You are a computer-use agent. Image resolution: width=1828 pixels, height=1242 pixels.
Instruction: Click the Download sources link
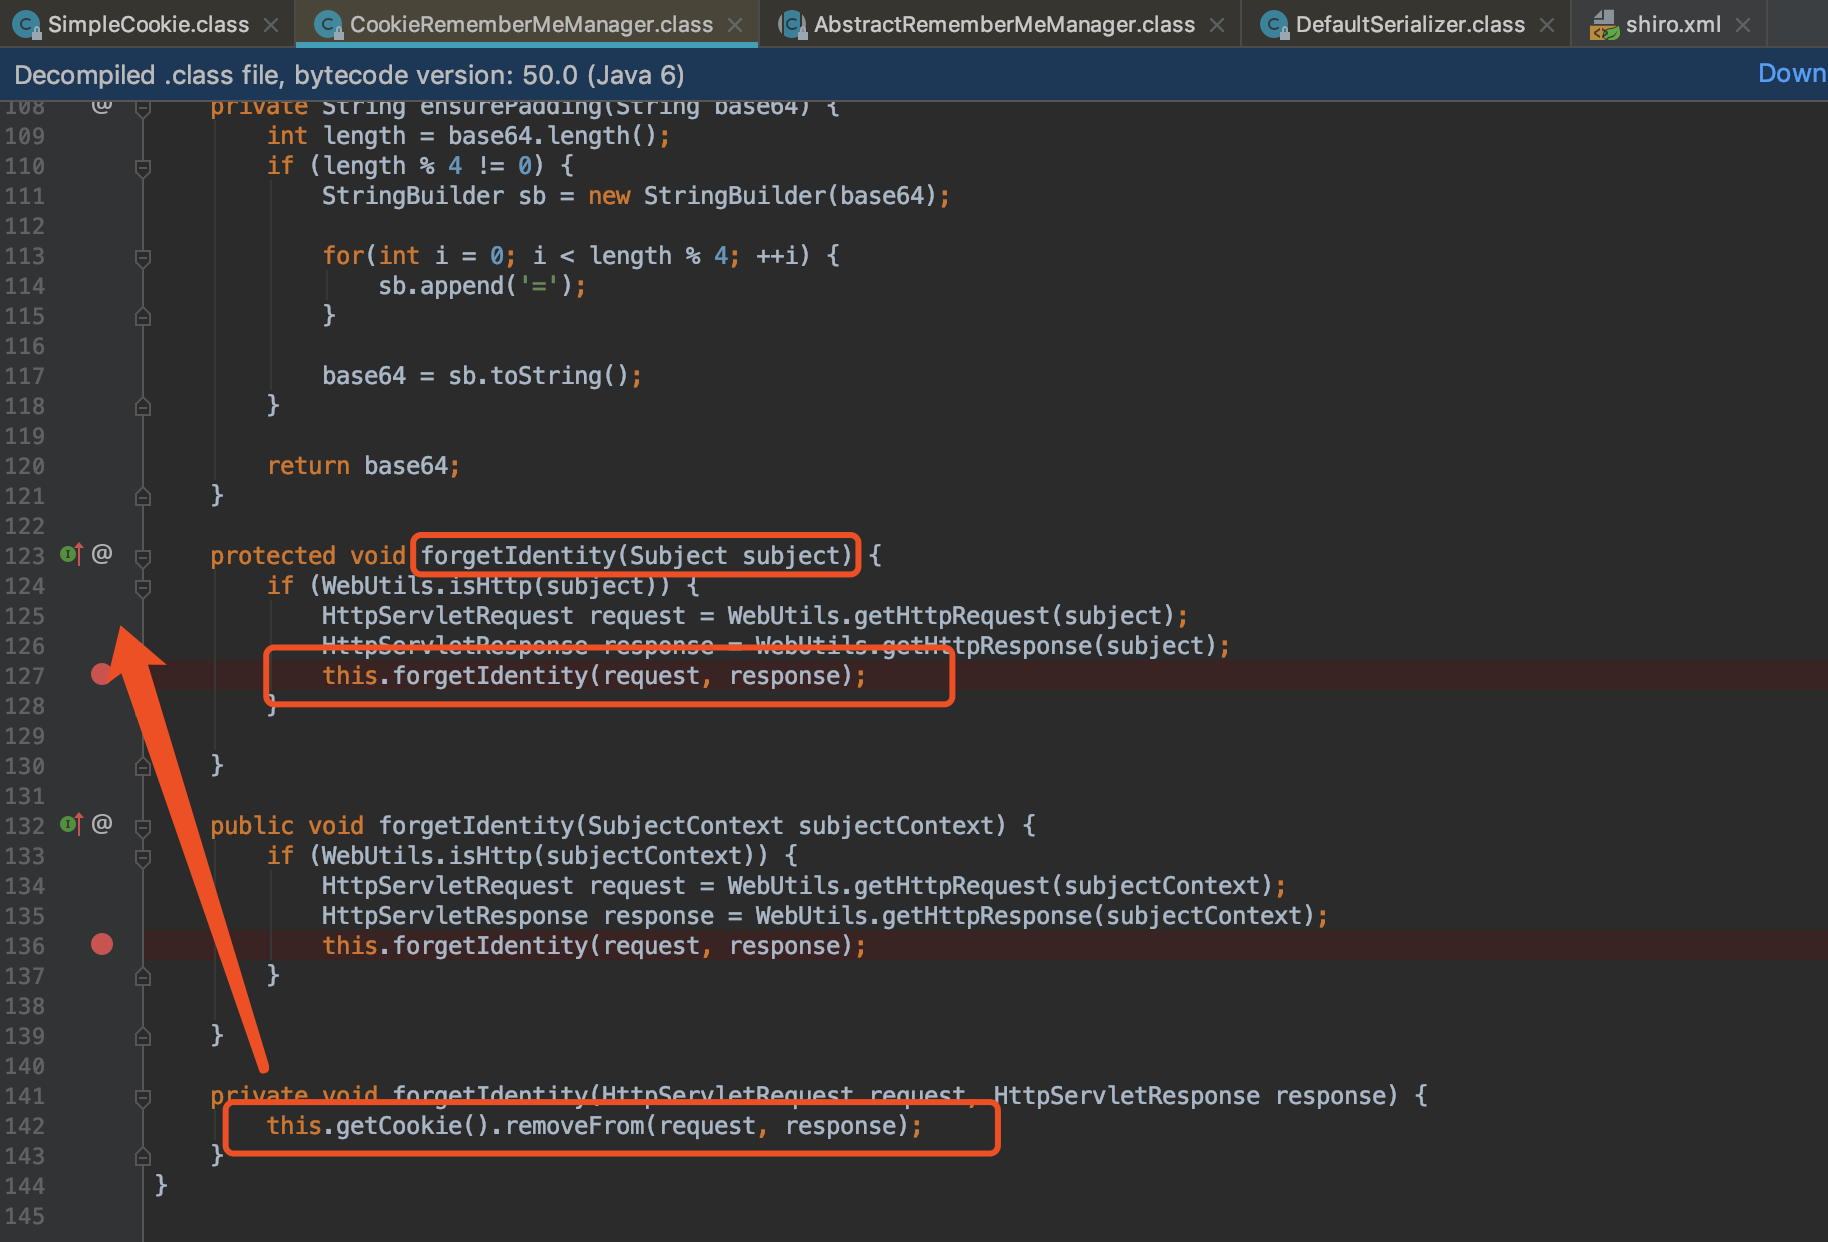pos(1792,73)
